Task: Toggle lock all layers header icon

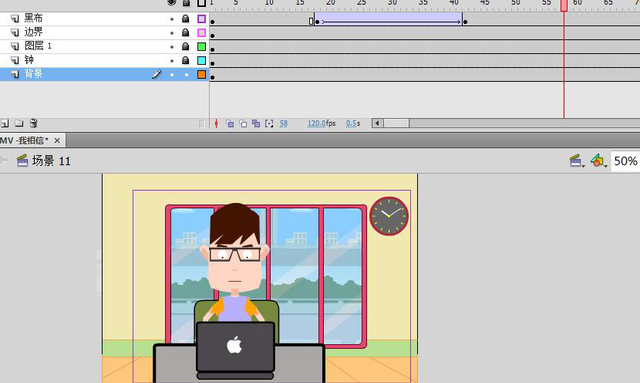Action: (x=186, y=3)
